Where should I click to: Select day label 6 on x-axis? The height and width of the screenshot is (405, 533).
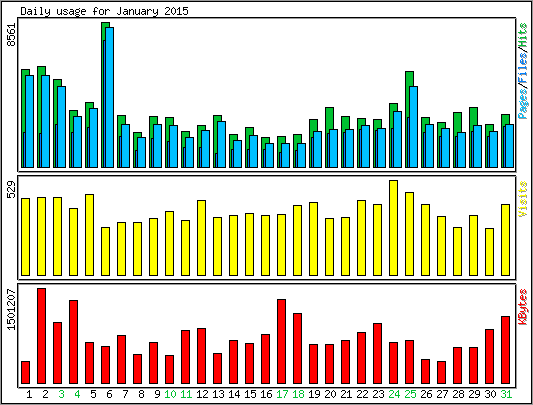pos(109,394)
